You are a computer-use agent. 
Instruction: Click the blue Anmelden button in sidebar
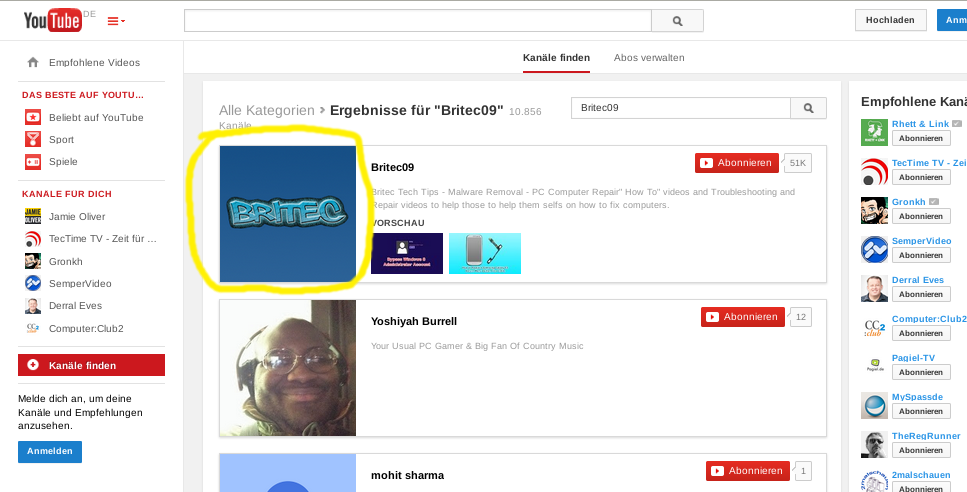pyautogui.click(x=50, y=451)
